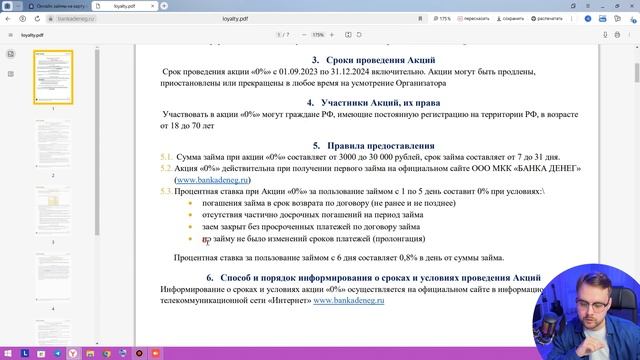The height and width of the screenshot is (360, 640).
Task: Select page 4 thumbnail
Action: [x=53, y=277]
